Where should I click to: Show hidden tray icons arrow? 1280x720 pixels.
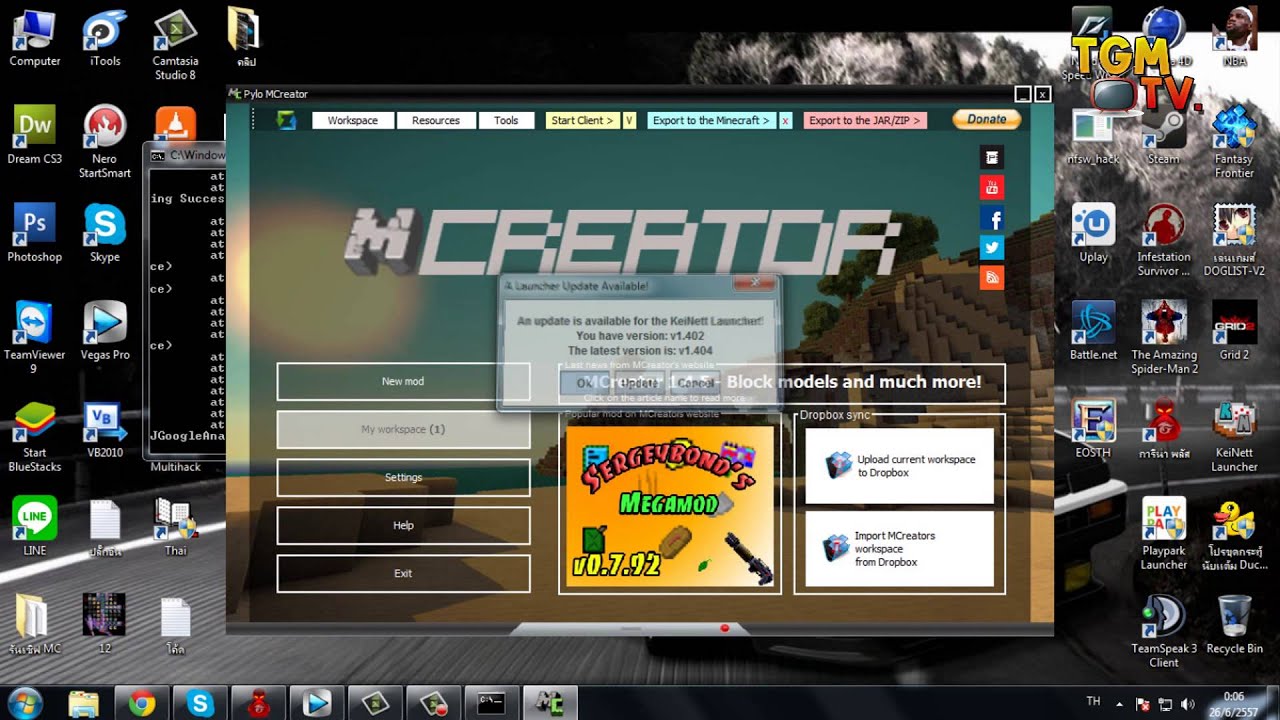coord(1119,703)
